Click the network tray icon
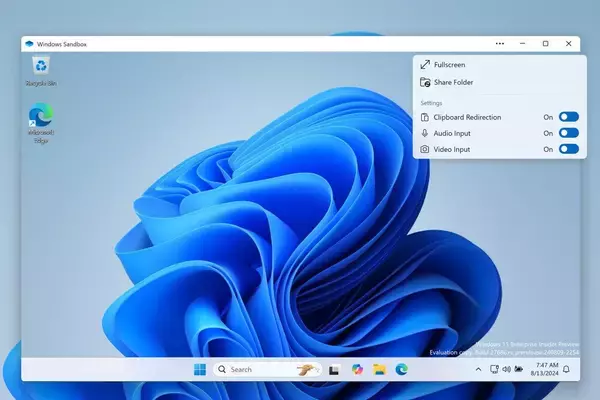This screenshot has width=600, height=400. pos(493,369)
